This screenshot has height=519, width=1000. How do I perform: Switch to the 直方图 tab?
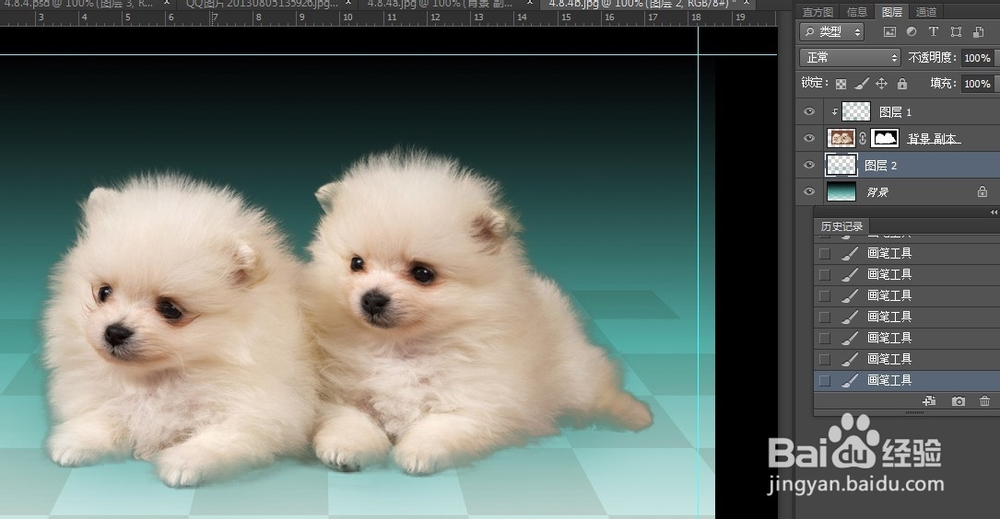click(x=818, y=11)
